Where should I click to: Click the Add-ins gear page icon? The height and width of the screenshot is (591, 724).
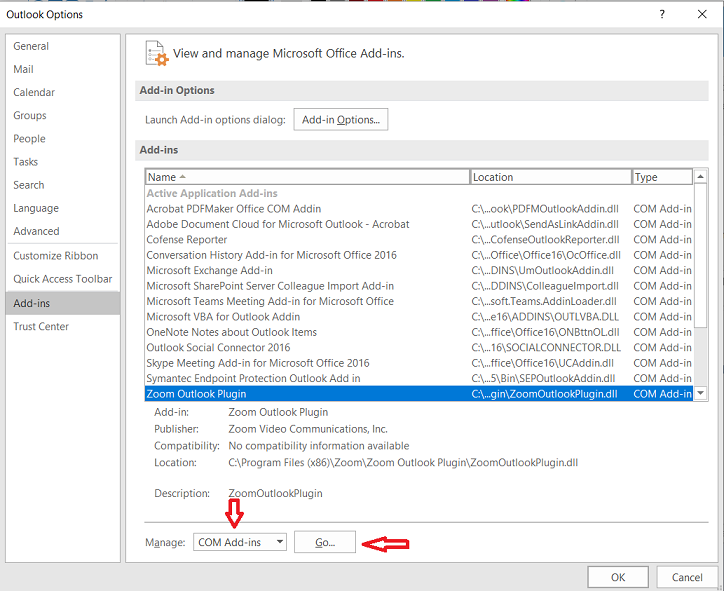156,53
